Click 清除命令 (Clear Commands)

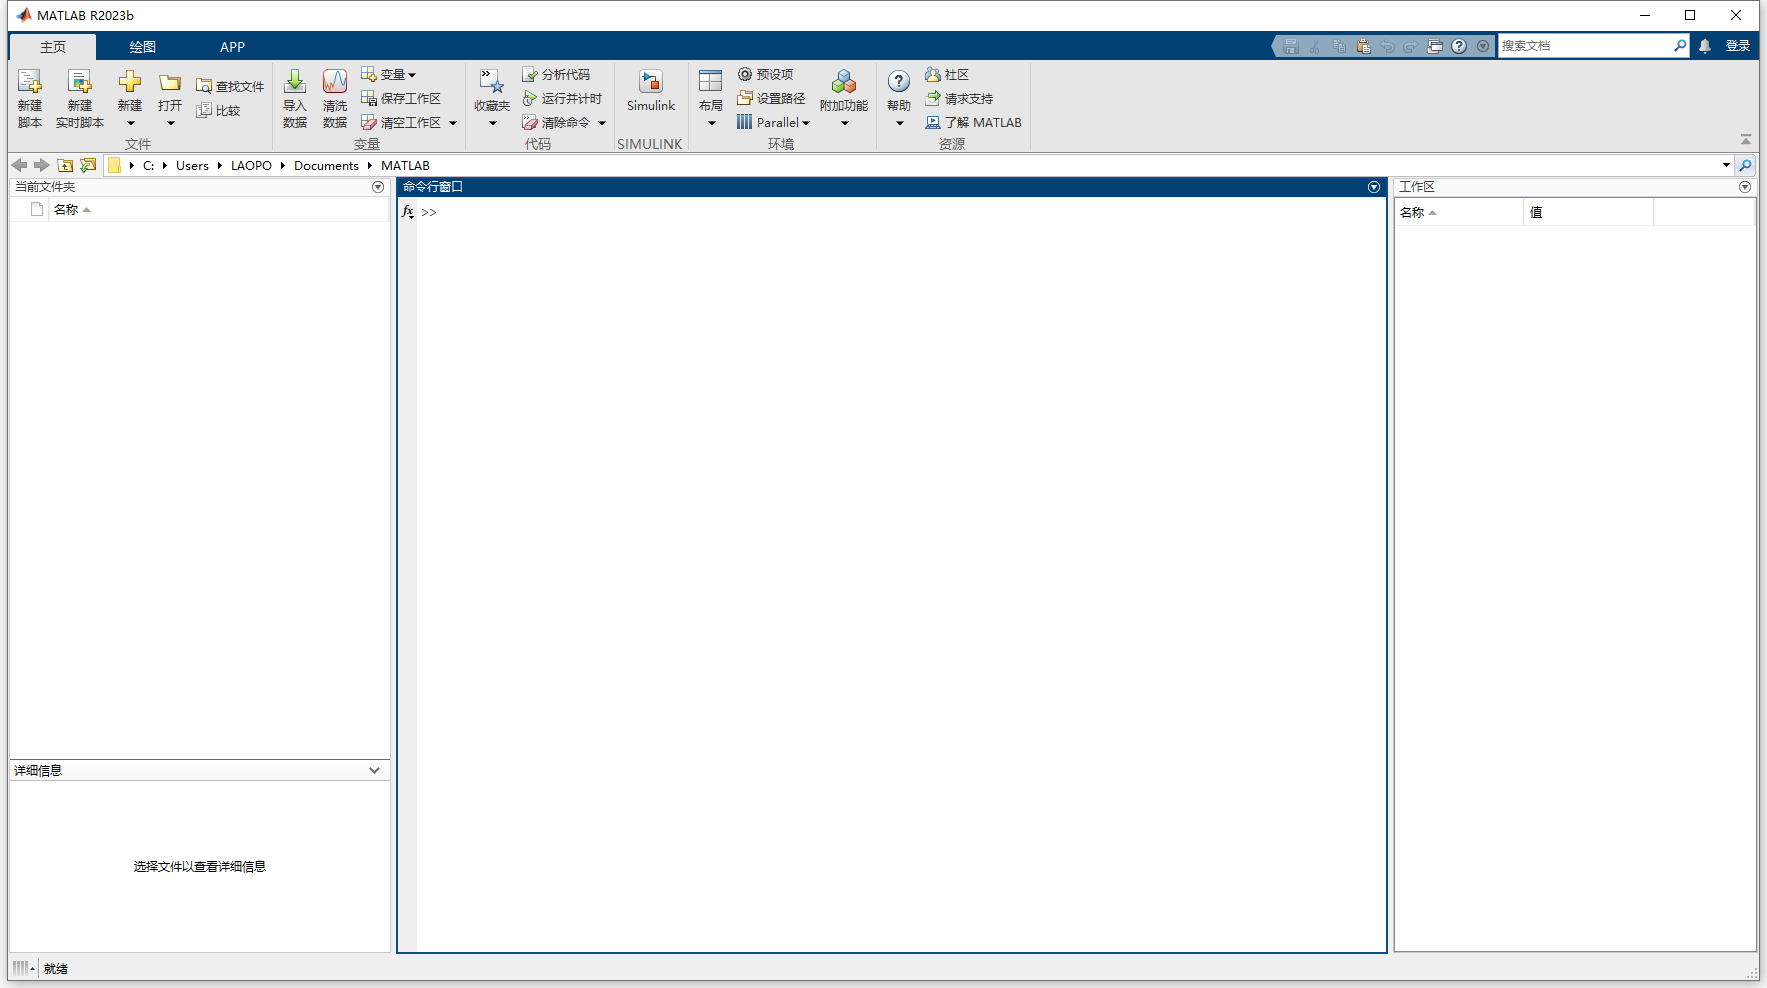pos(556,122)
